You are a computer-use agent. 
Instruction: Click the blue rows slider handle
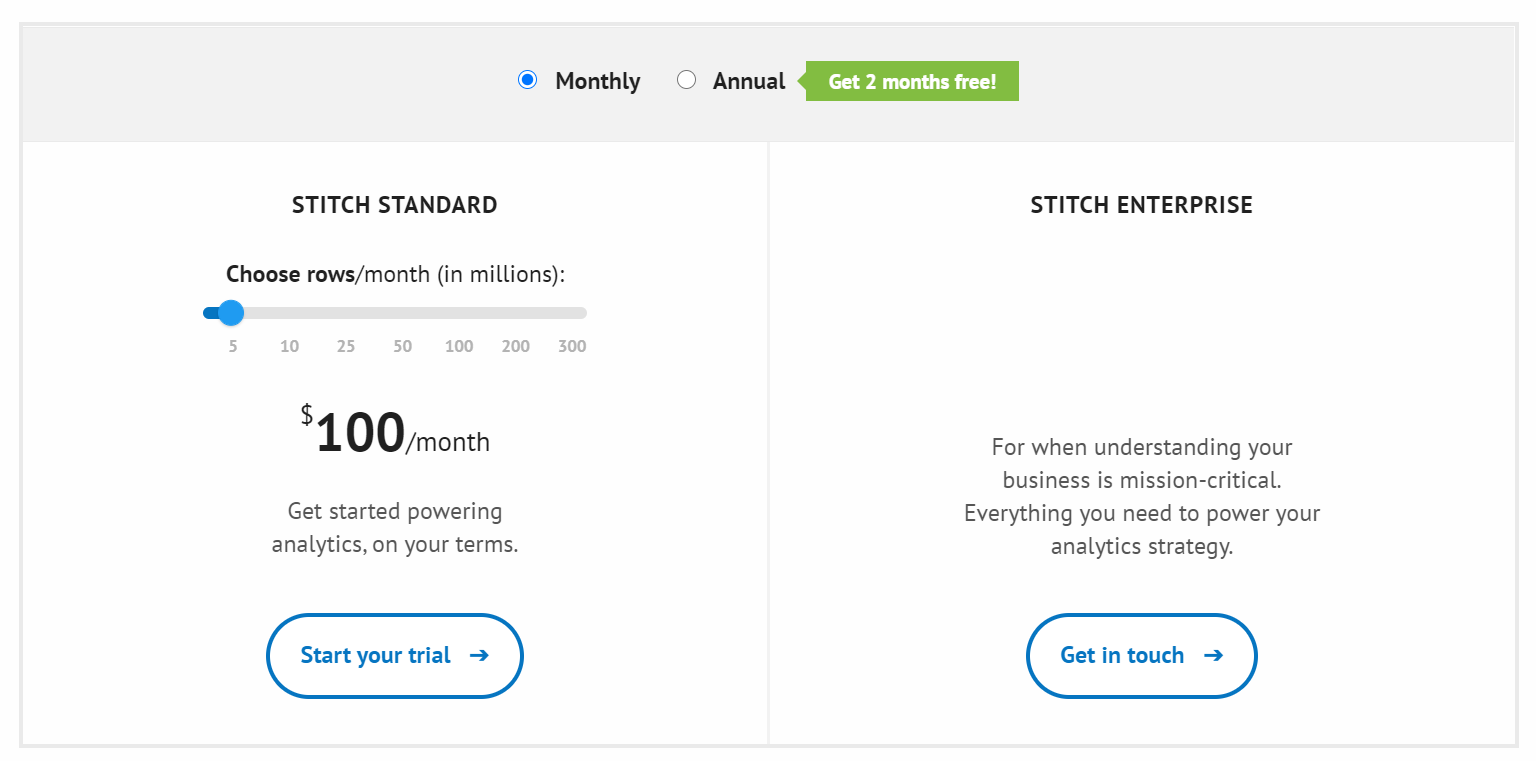(x=231, y=313)
